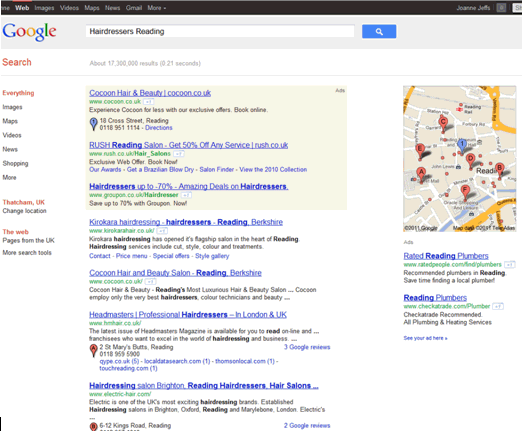Filter results by Images in sidebar
Image resolution: width=522 pixels, height=433 pixels.
click(12, 107)
